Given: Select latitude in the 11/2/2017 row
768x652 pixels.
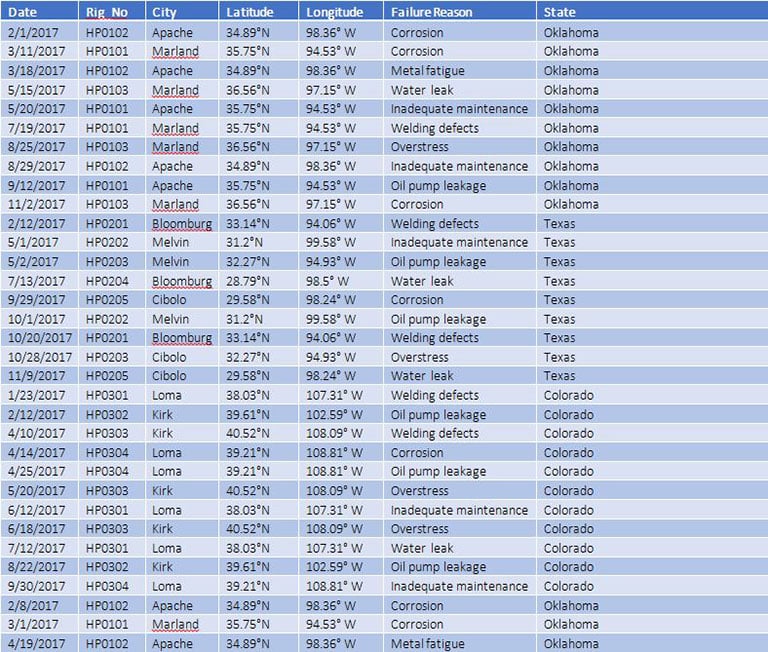Looking at the screenshot, I should coord(247,204).
